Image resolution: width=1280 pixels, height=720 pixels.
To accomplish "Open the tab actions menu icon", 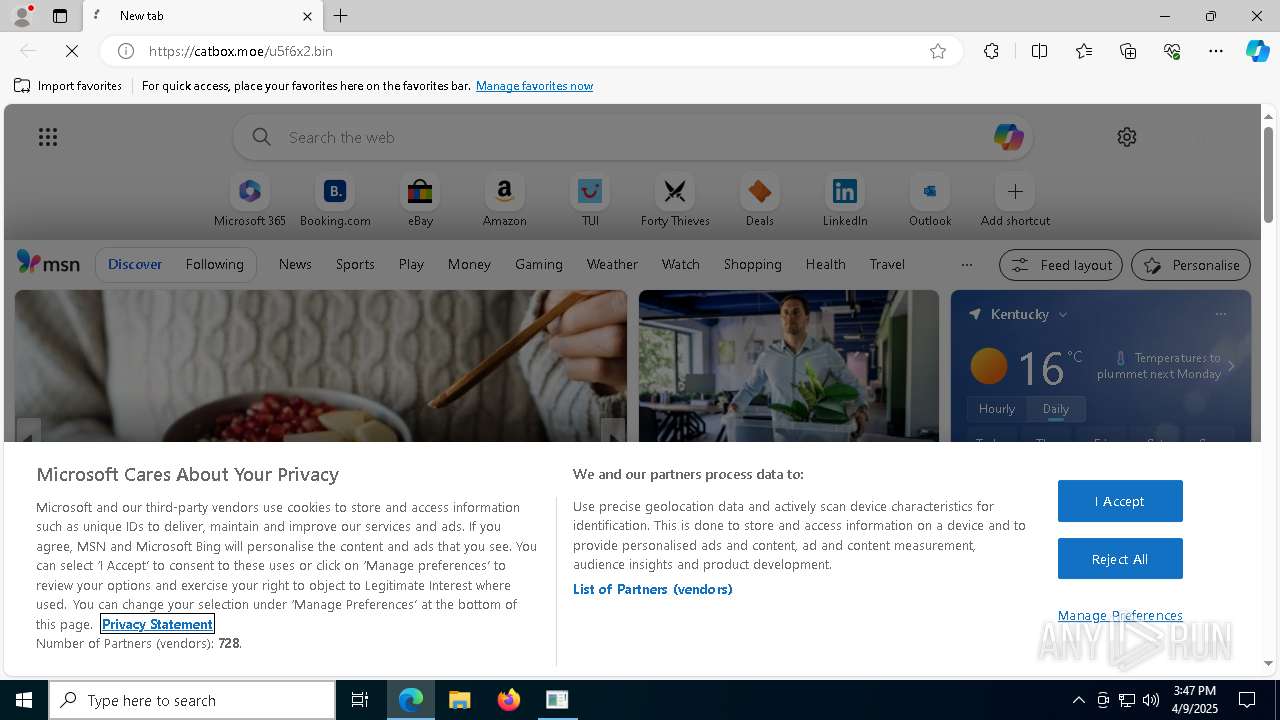I will pyautogui.click(x=60, y=16).
